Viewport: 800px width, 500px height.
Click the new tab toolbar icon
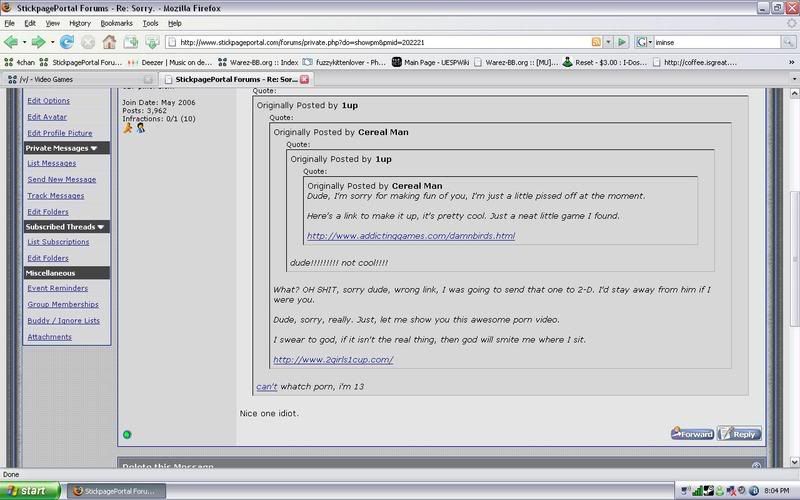coord(131,42)
